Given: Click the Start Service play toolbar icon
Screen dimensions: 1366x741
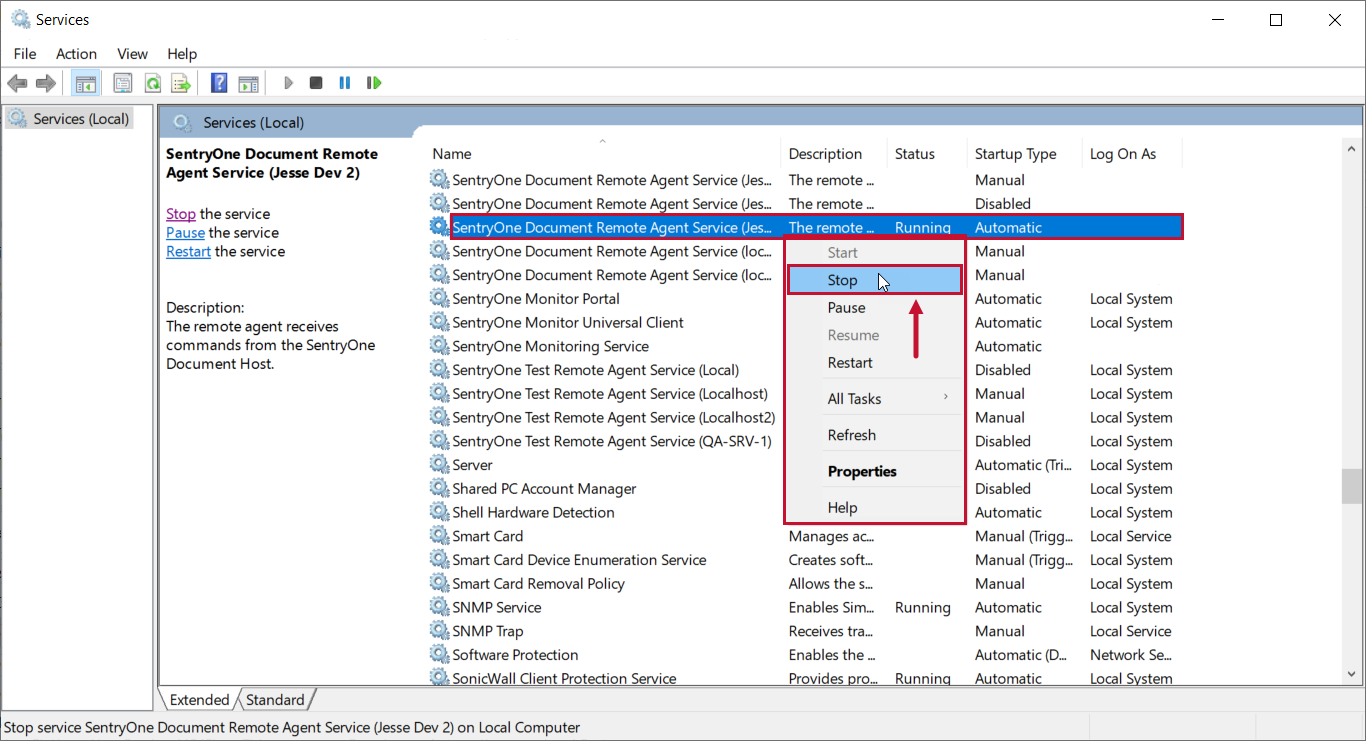Looking at the screenshot, I should click(x=288, y=83).
